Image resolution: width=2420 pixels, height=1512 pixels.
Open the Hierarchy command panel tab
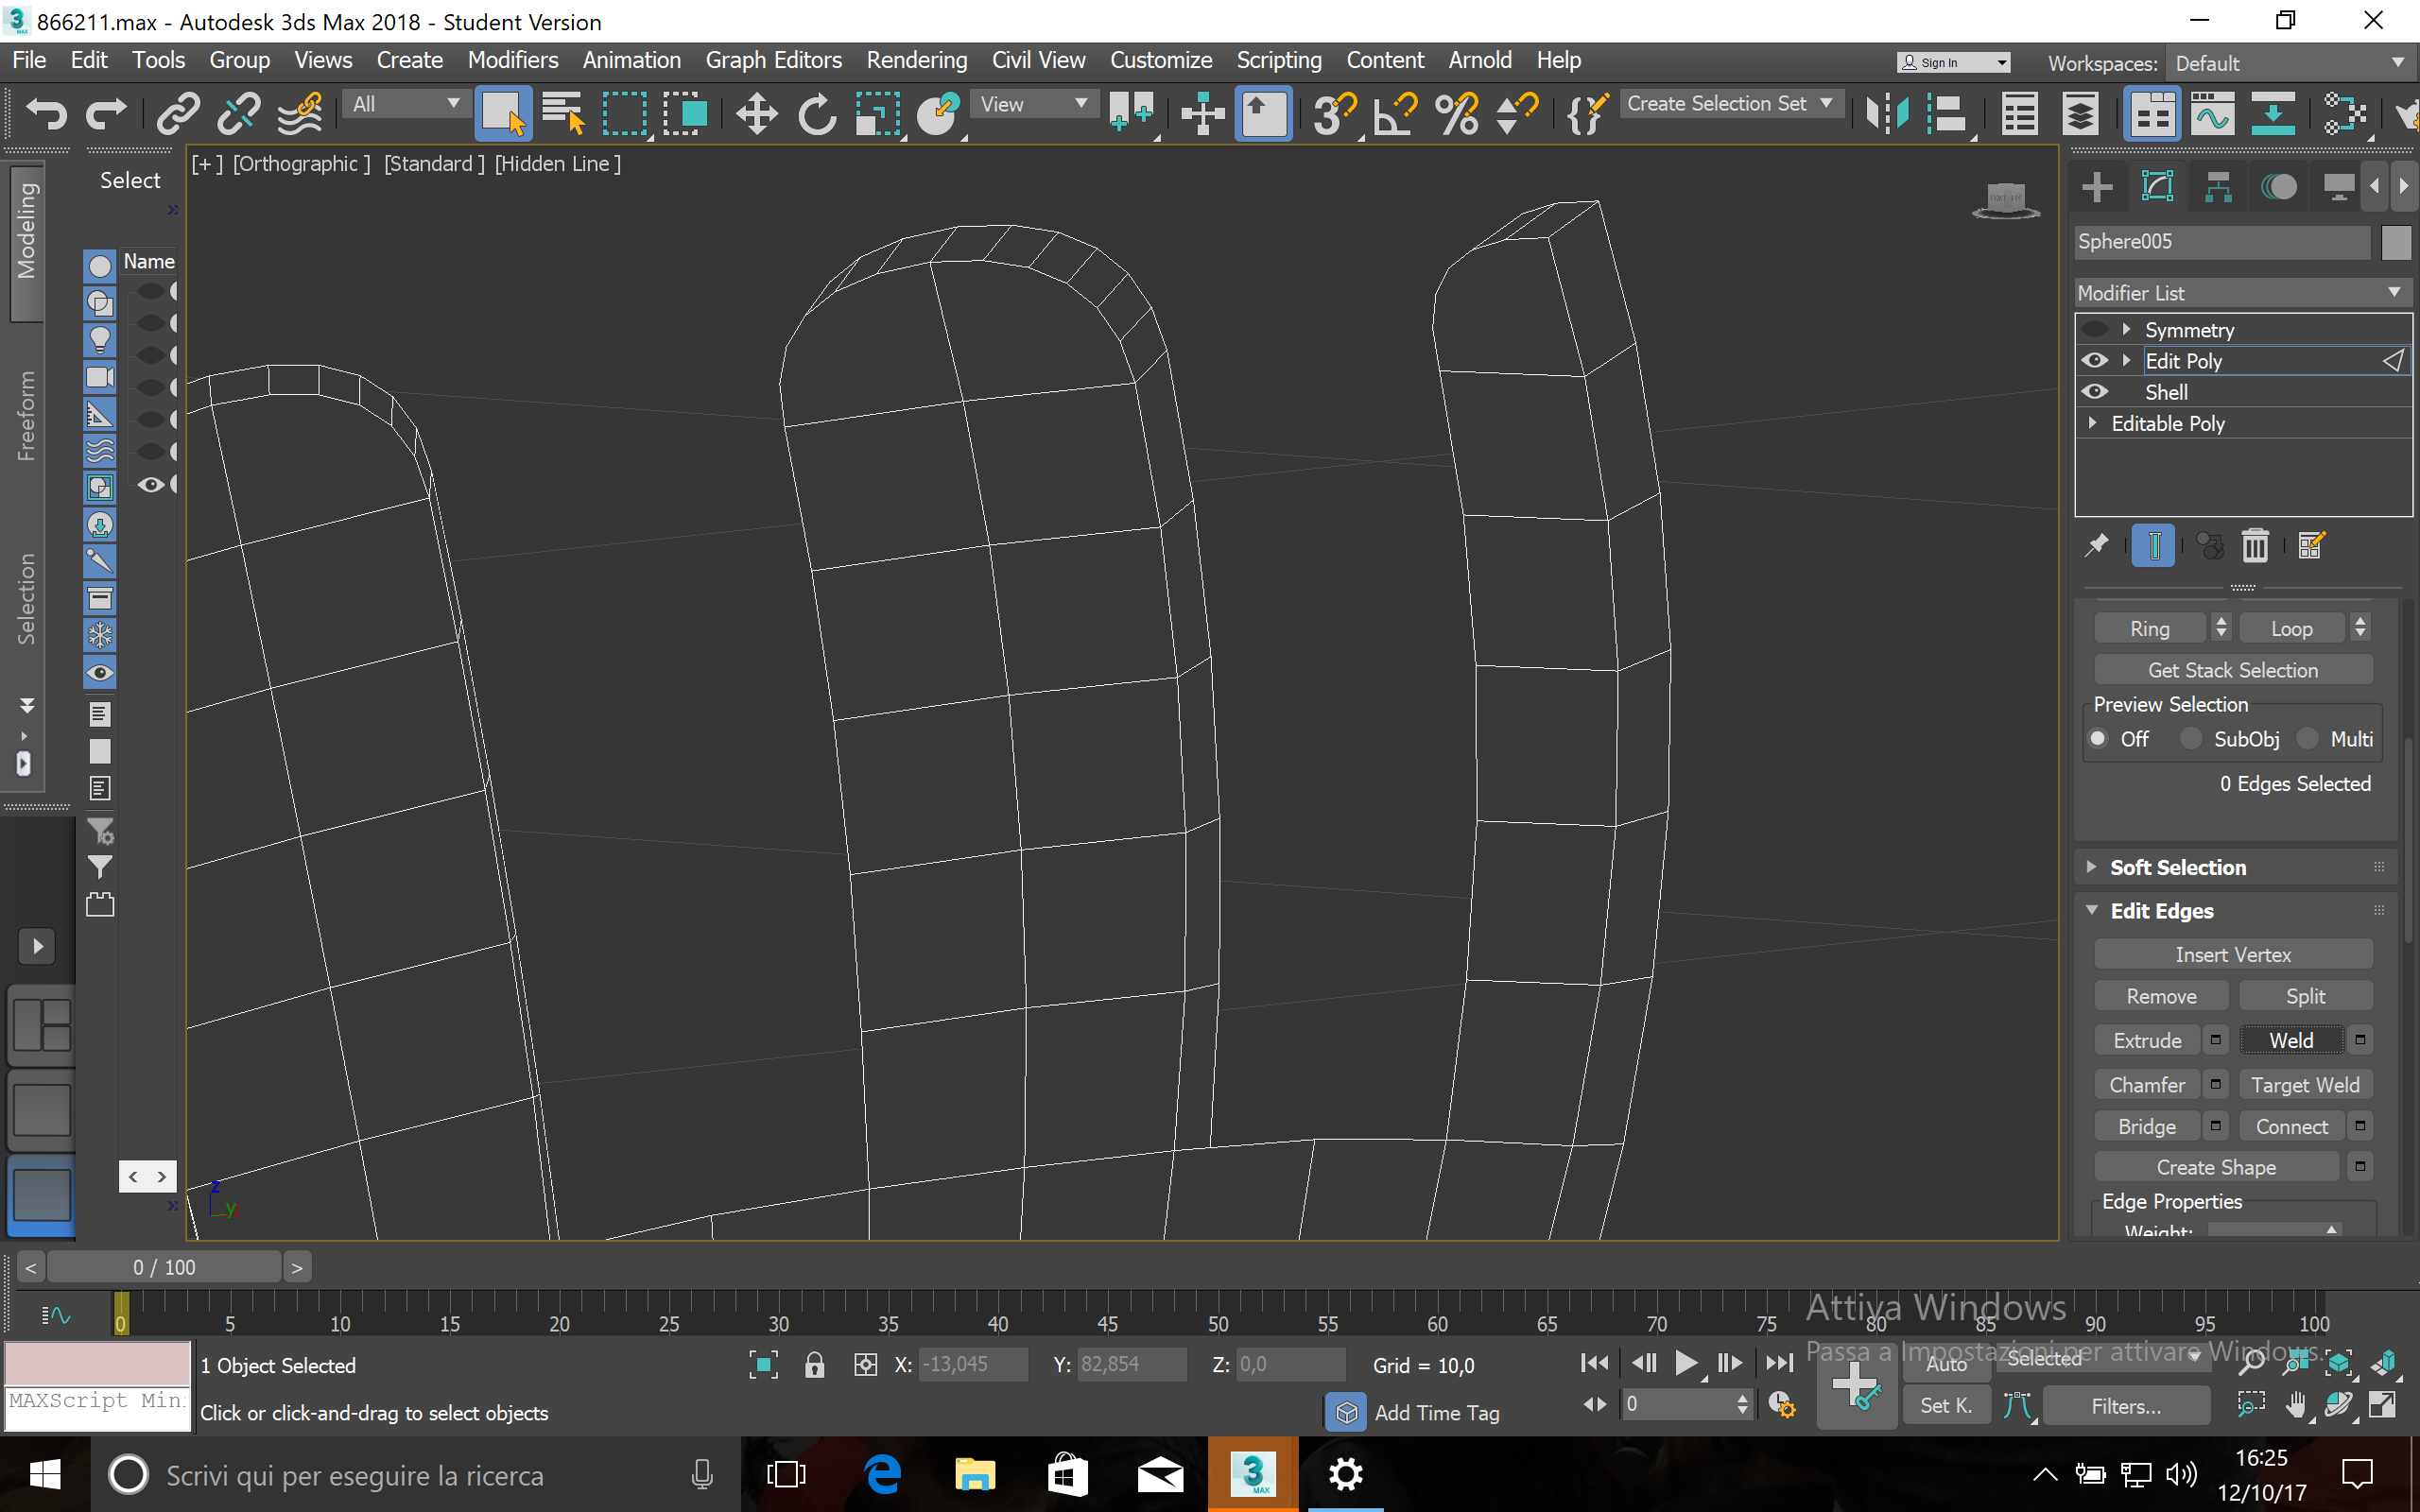[x=2218, y=187]
